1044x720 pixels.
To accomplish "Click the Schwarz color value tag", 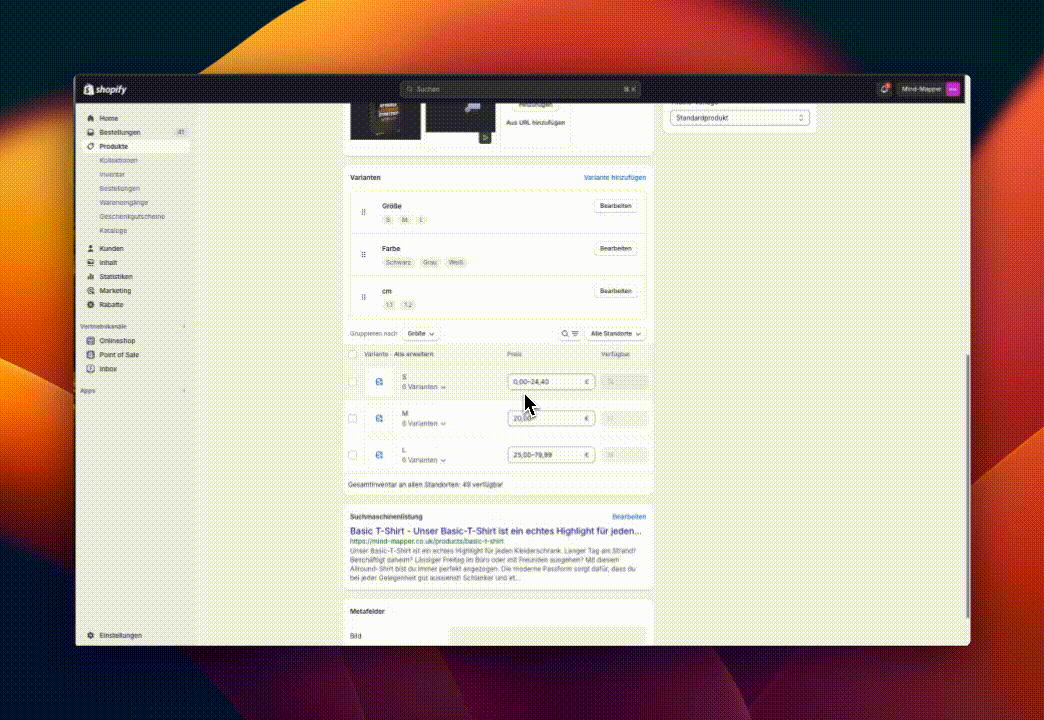I will coord(398,262).
